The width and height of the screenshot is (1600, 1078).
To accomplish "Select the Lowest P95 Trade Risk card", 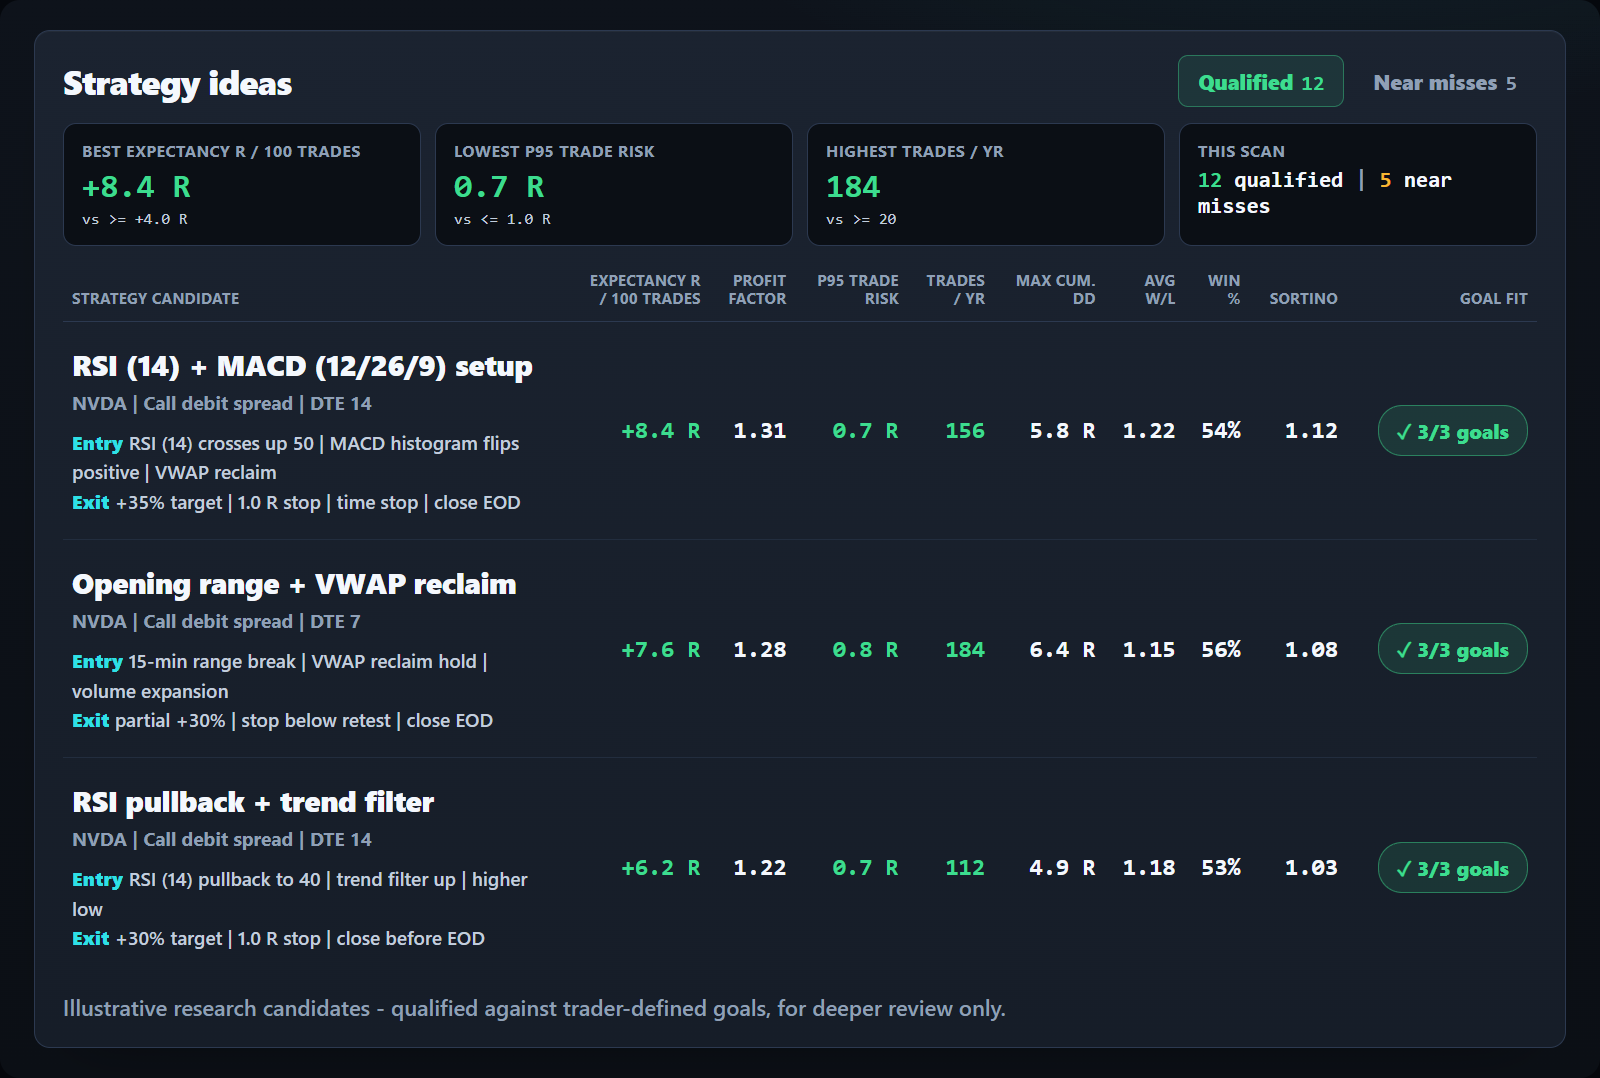I will (x=614, y=184).
